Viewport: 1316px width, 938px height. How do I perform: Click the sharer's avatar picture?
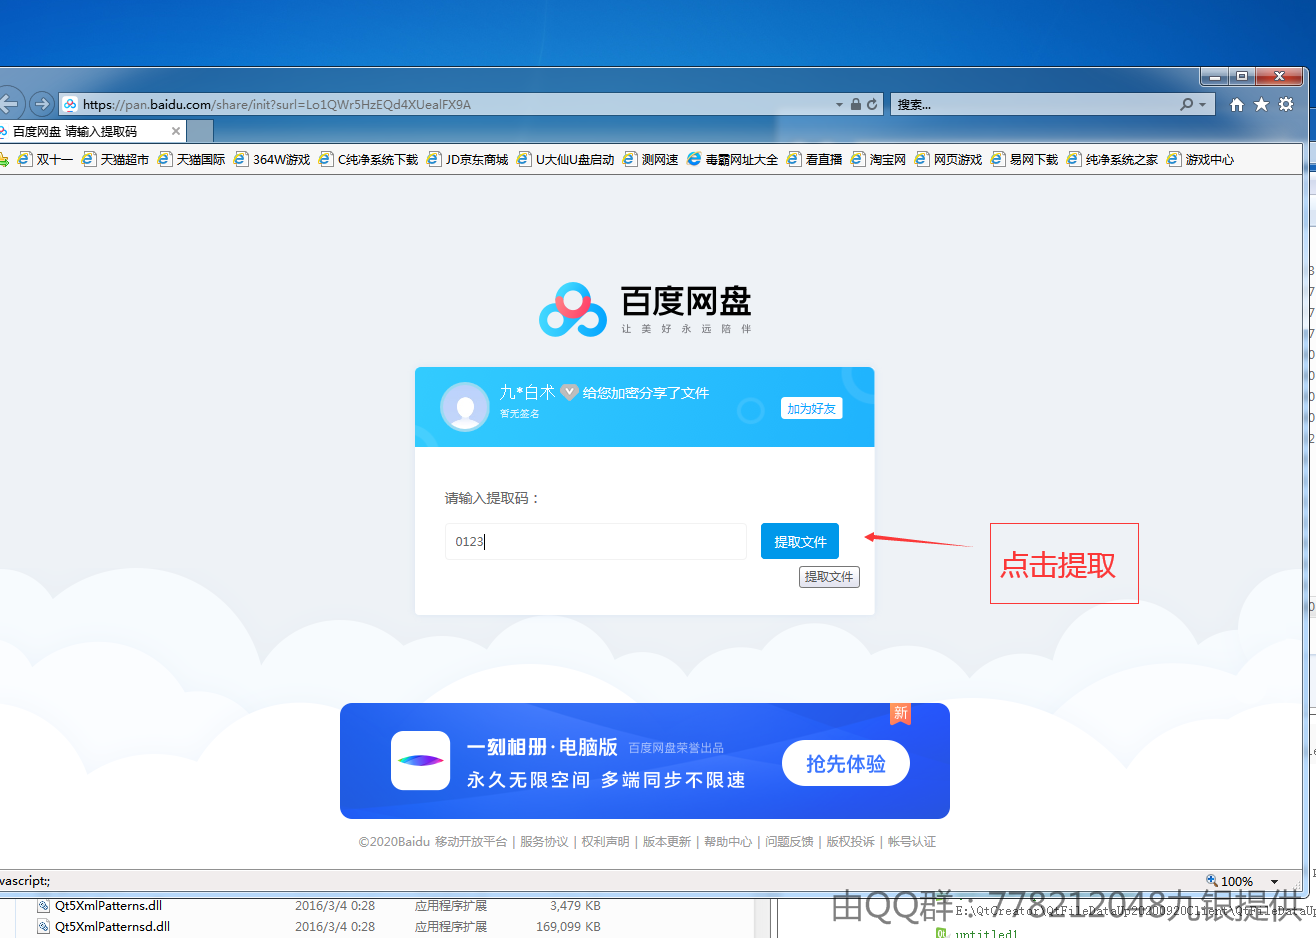(x=465, y=406)
